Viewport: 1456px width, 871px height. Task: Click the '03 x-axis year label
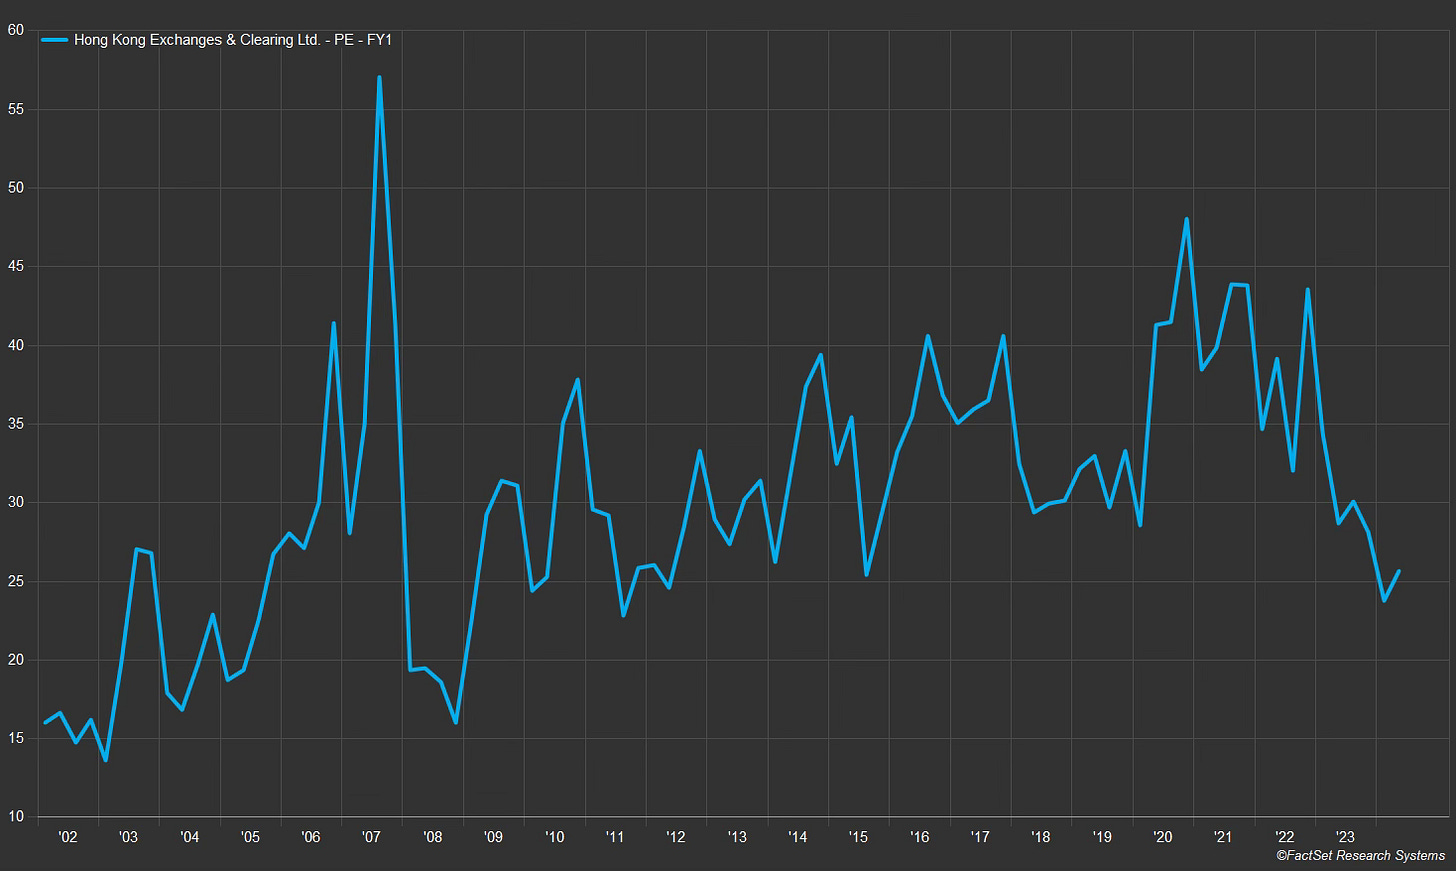128,837
